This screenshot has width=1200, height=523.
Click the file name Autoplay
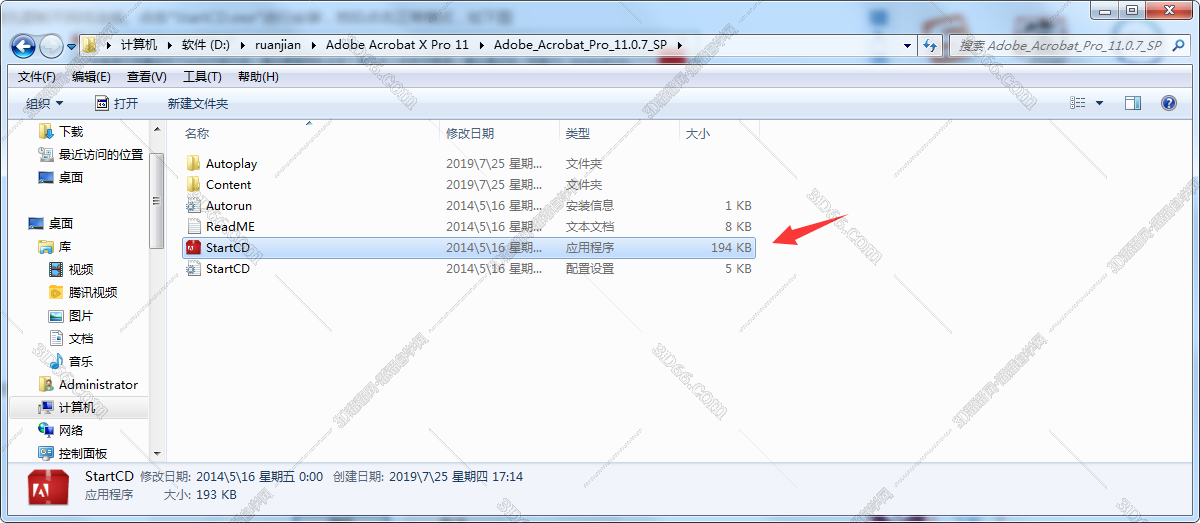click(231, 163)
